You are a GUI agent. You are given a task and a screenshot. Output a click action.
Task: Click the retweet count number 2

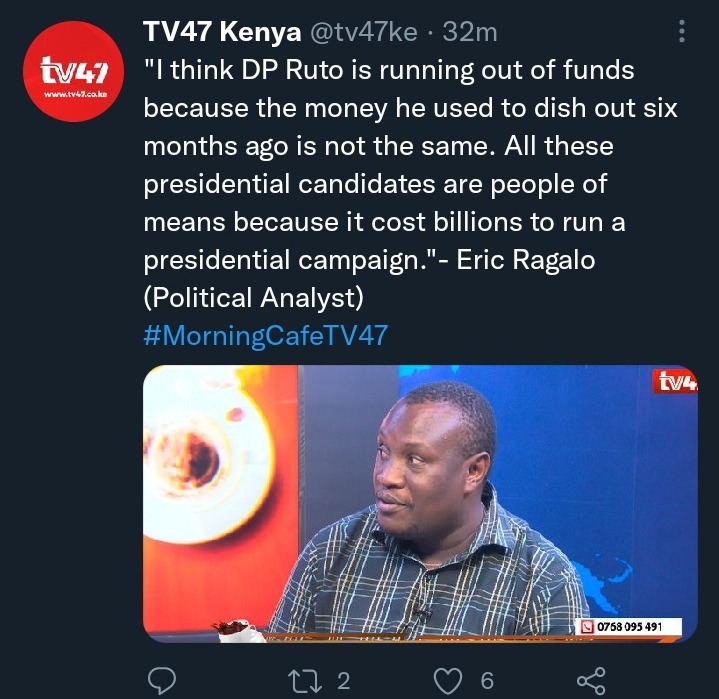click(344, 681)
